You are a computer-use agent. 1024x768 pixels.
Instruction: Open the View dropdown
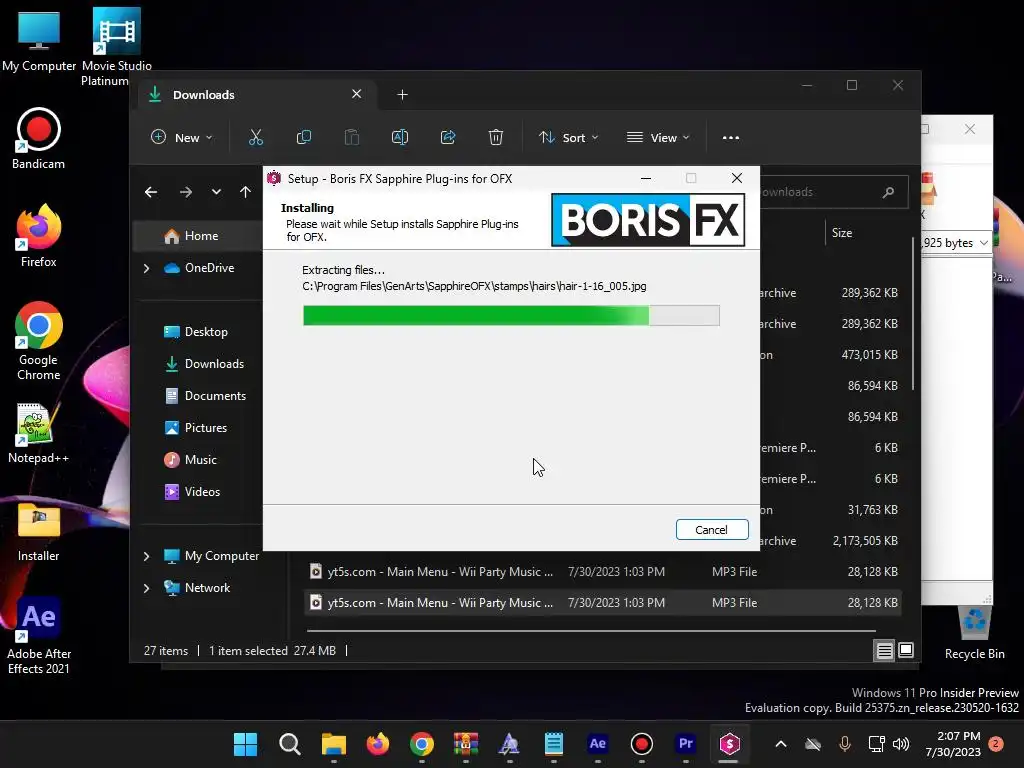pyautogui.click(x=658, y=138)
